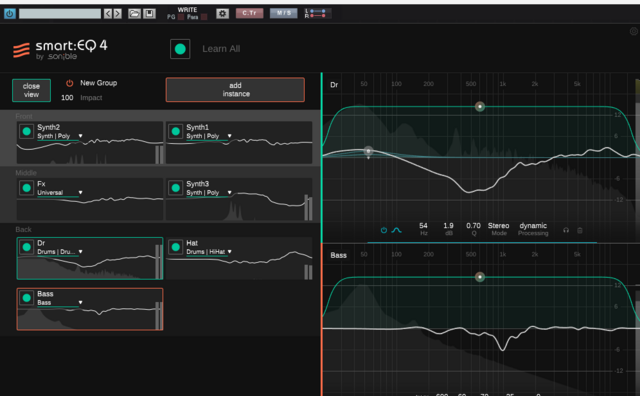Toggle the Synth1 instance green button
This screenshot has width=640, height=396.
click(x=176, y=131)
